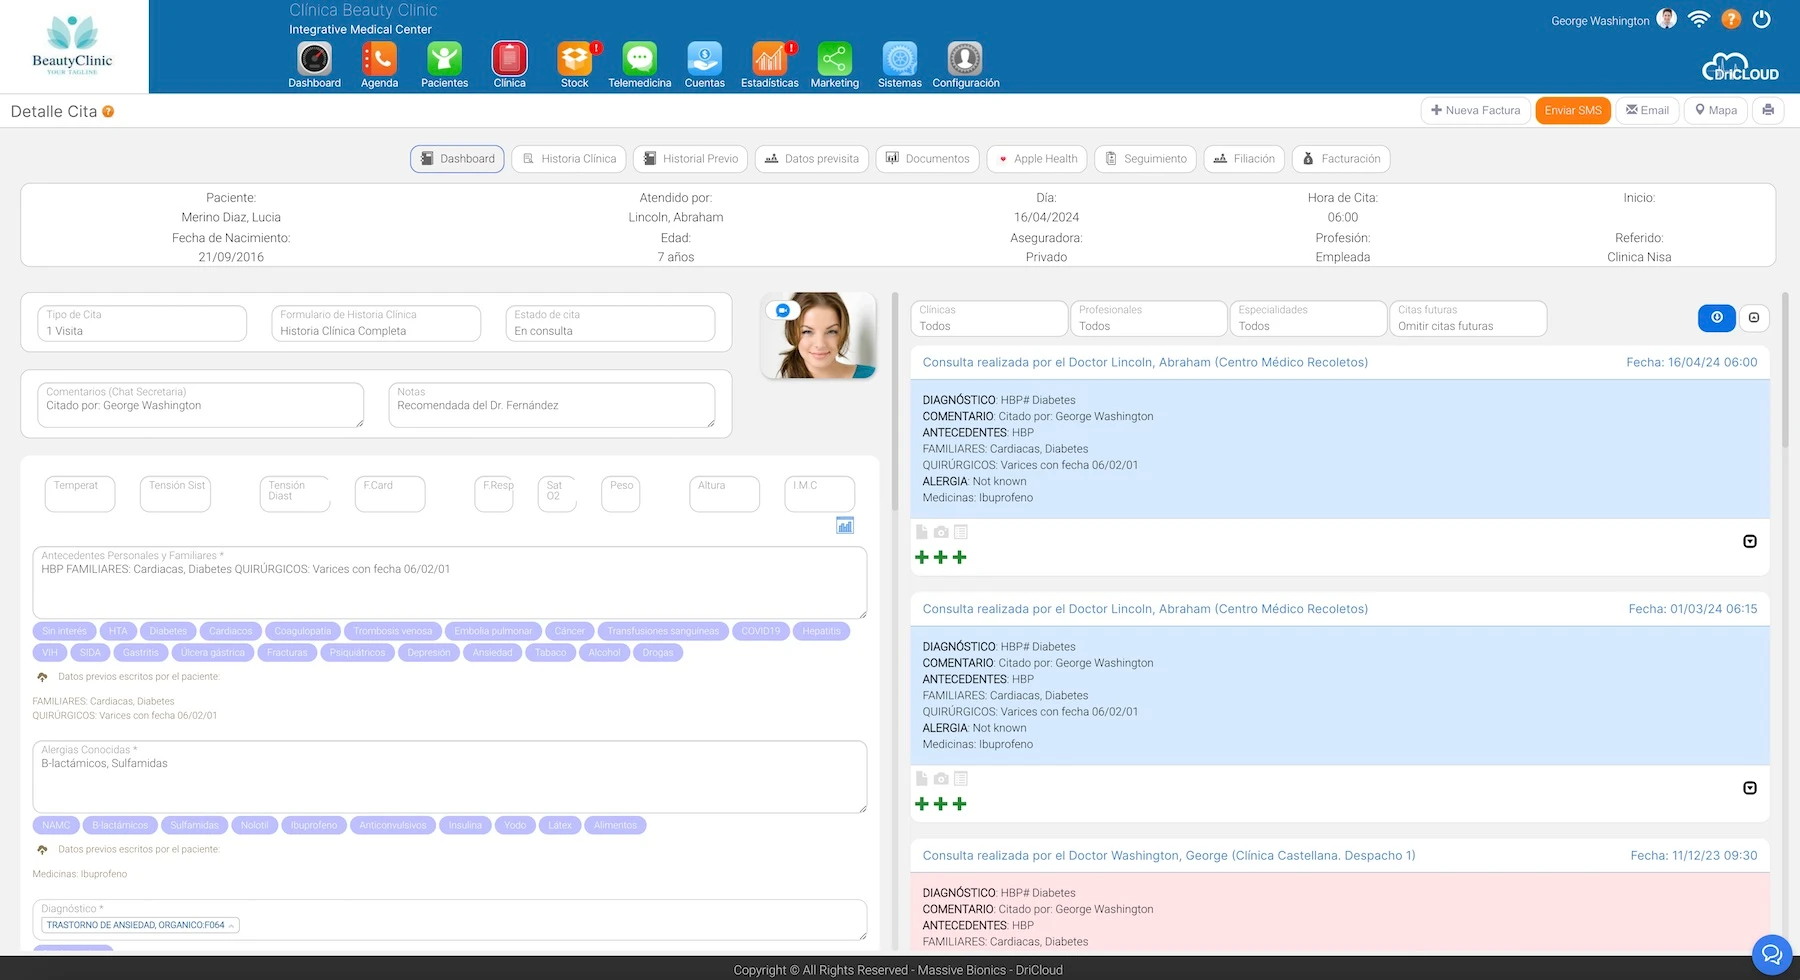Open the Estadísticas chart icon

(769, 59)
